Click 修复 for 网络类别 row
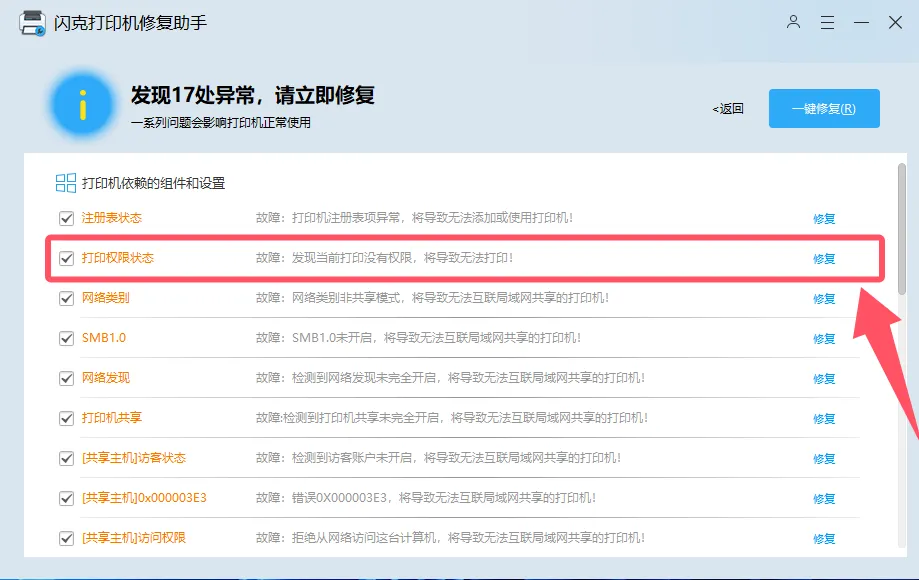The height and width of the screenshot is (580, 919). click(824, 298)
